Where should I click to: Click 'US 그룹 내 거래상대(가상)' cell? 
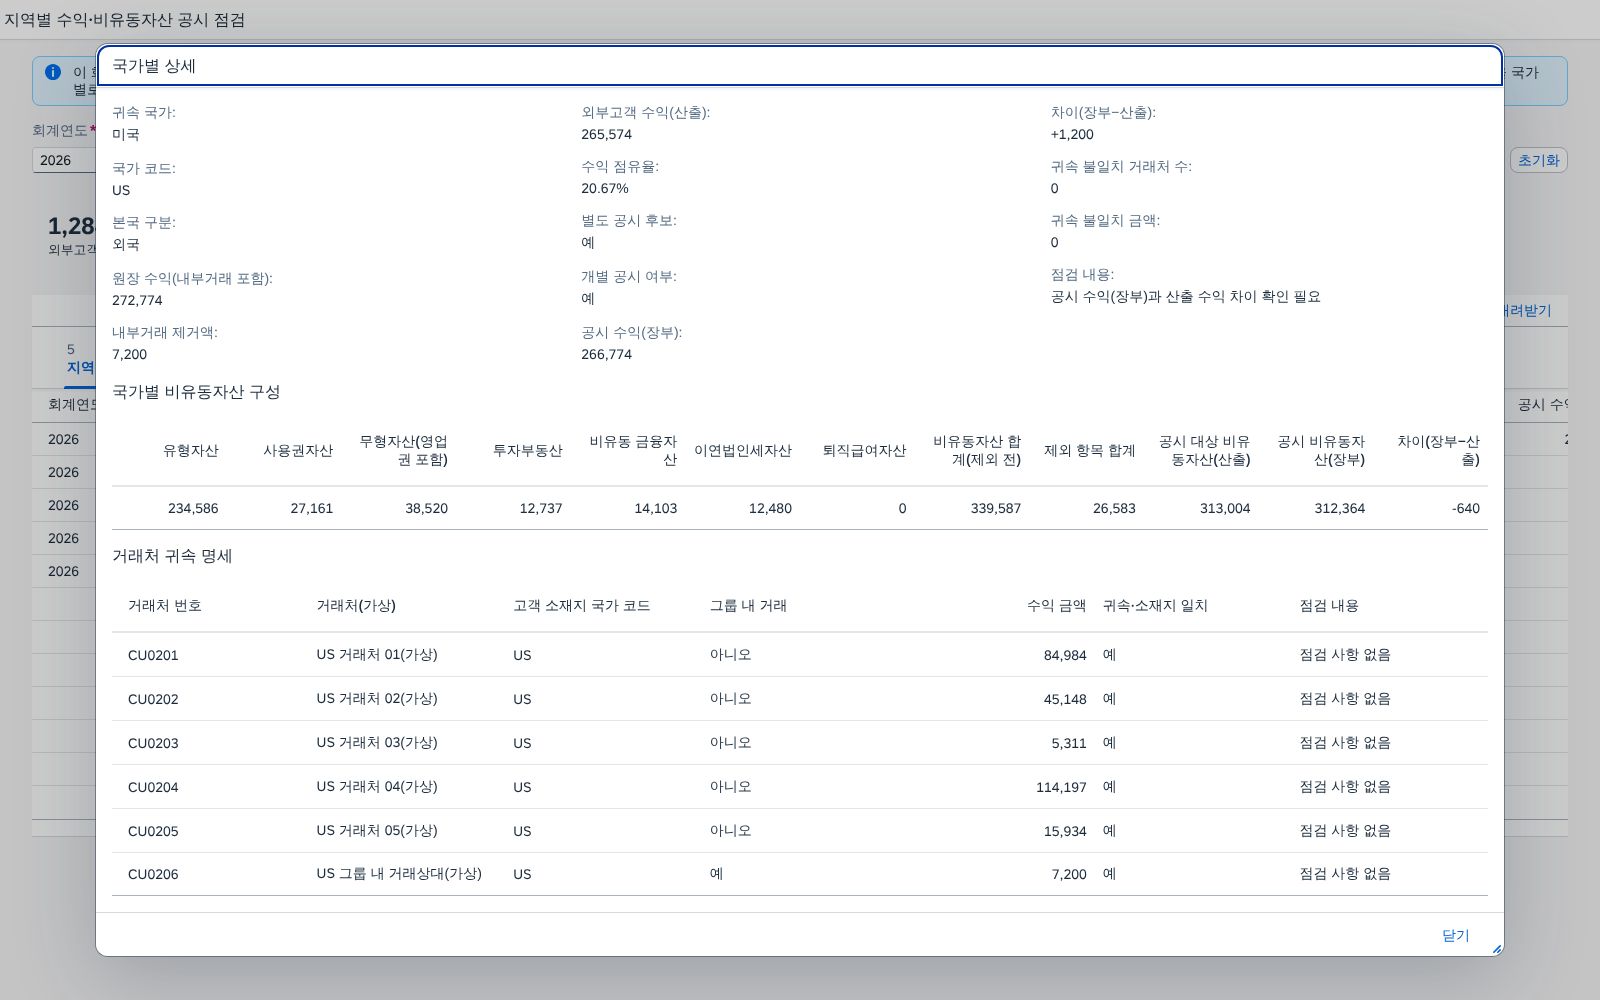click(x=399, y=874)
